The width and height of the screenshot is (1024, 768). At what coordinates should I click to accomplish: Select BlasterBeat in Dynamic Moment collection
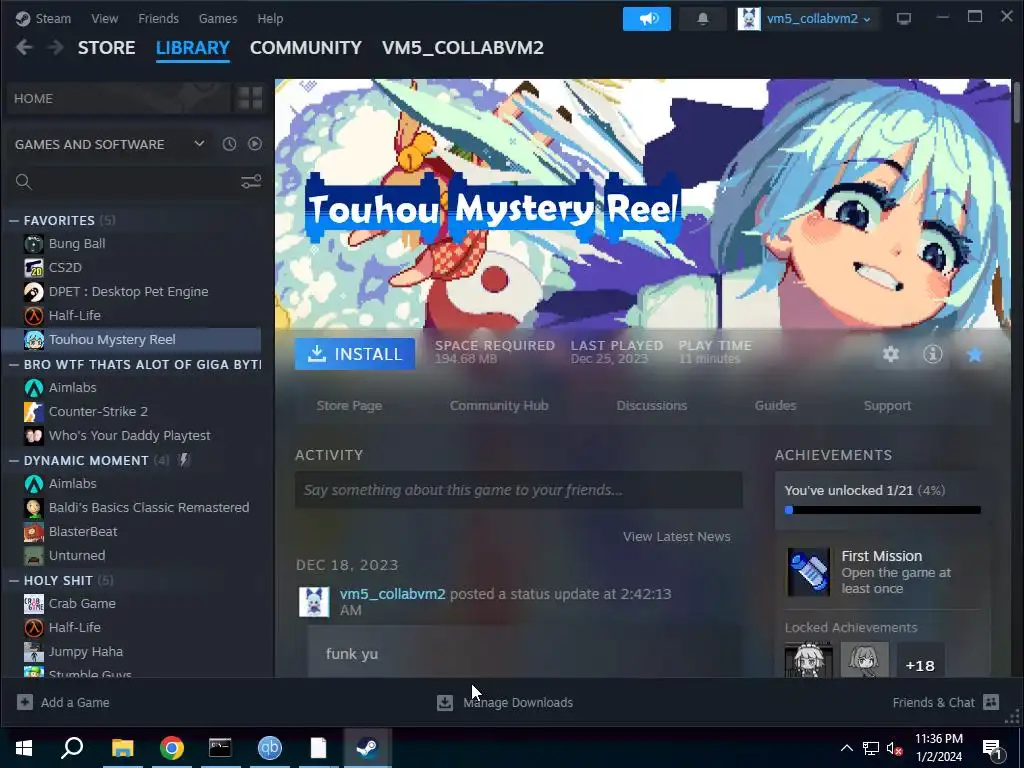83,532
